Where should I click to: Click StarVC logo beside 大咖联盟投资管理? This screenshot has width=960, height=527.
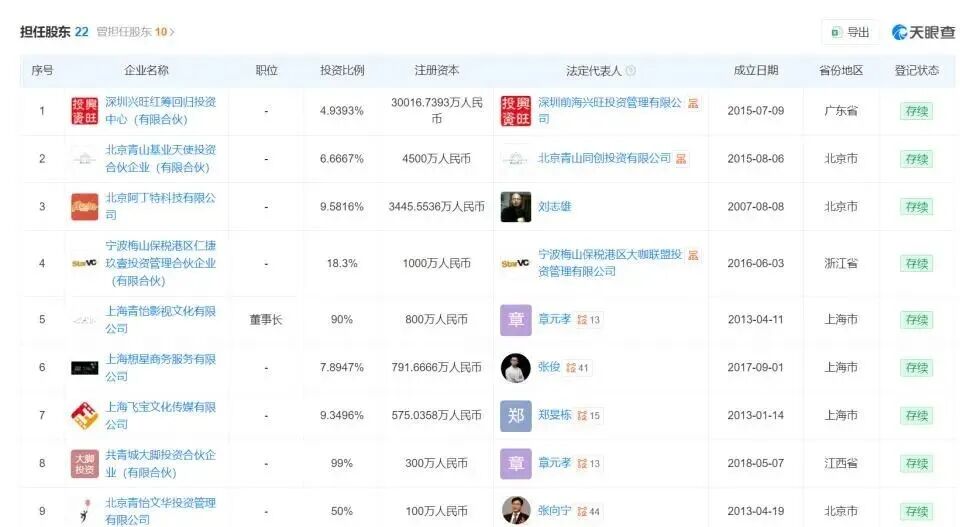[x=516, y=264]
